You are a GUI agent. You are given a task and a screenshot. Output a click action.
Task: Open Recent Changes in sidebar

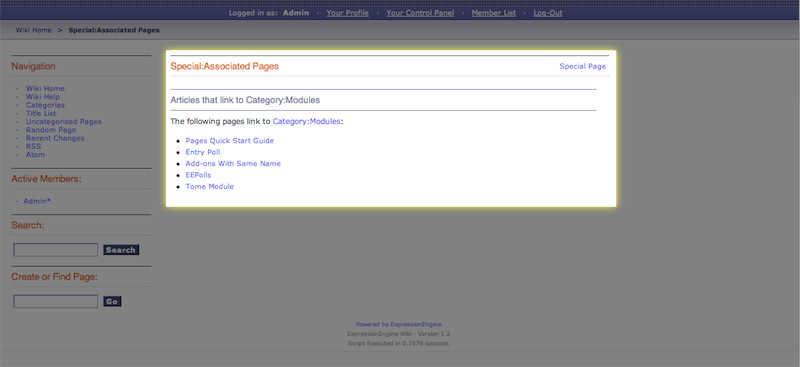(x=55, y=138)
